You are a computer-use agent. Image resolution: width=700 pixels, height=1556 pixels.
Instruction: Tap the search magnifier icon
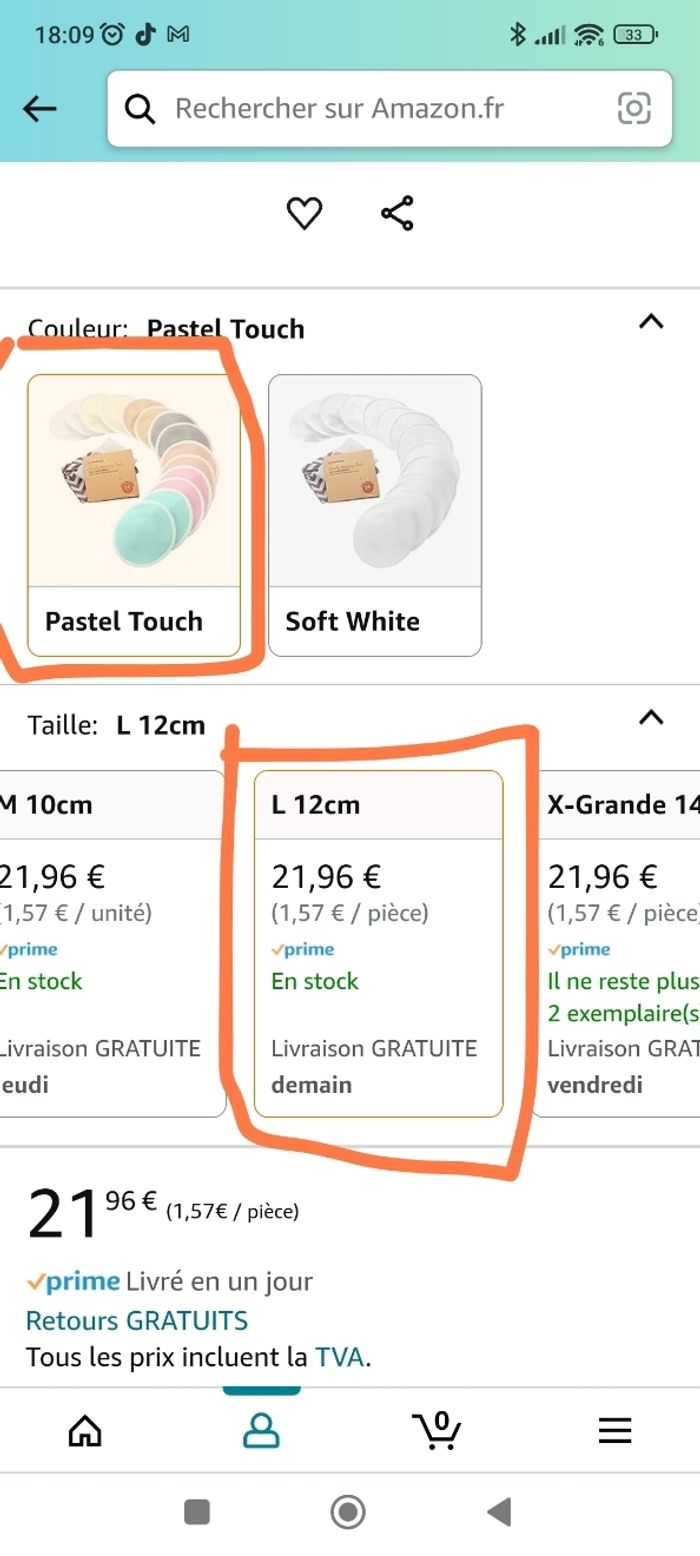coord(141,109)
